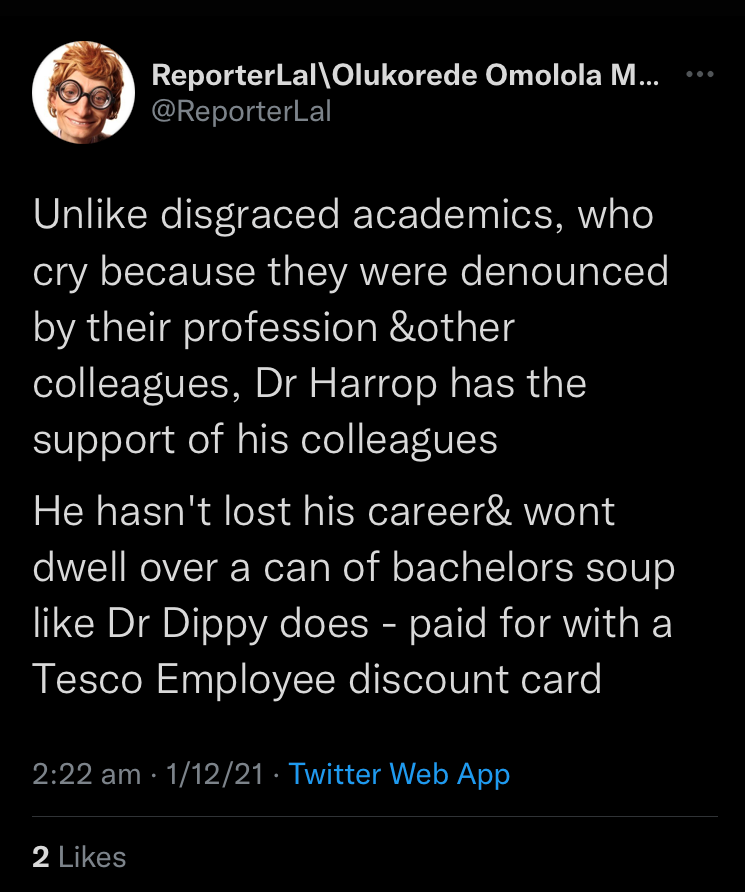Click the word Likes below the tweet
Image resolution: width=745 pixels, height=892 pixels.
pos(93,857)
